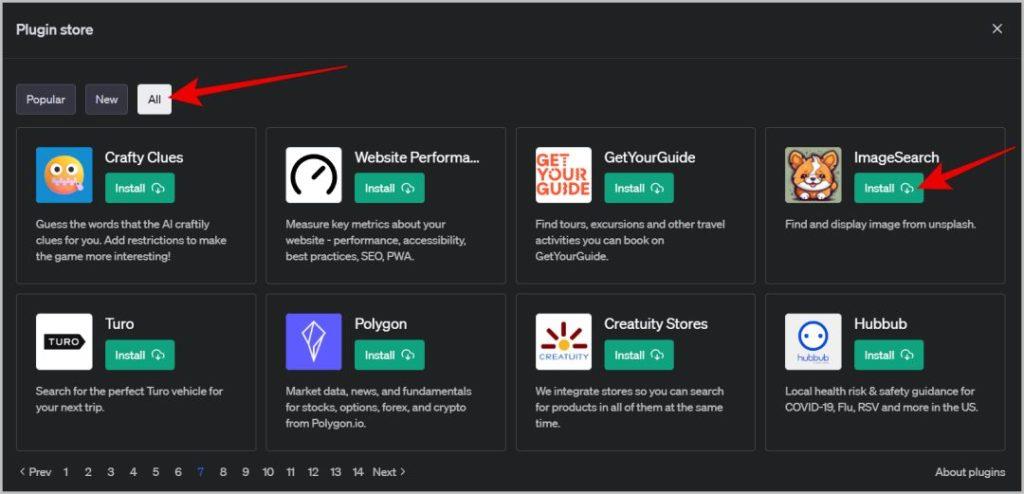Image resolution: width=1024 pixels, height=494 pixels.
Task: Click the 'Find tours, excursions' description text
Action: pyautogui.click(x=630, y=240)
